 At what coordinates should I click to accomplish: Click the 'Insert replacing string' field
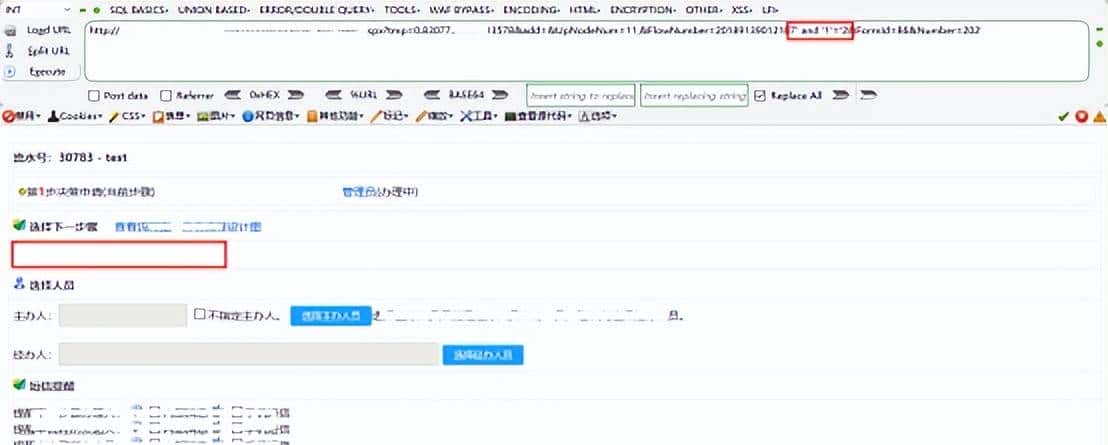pos(694,95)
